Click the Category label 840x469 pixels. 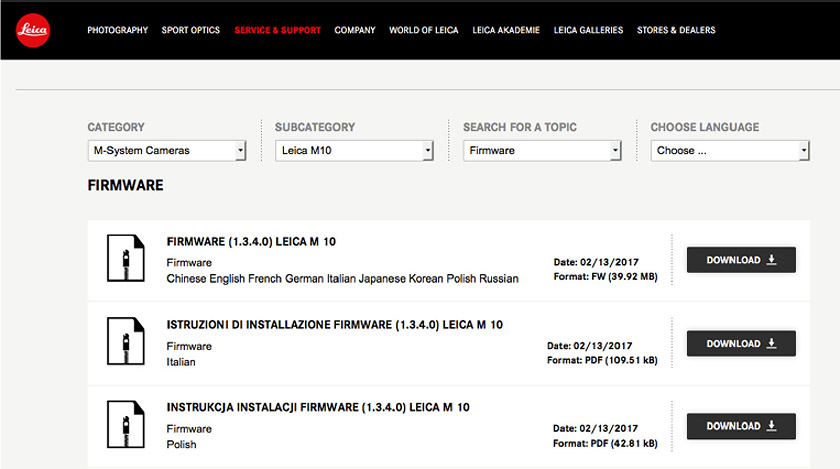click(x=116, y=127)
